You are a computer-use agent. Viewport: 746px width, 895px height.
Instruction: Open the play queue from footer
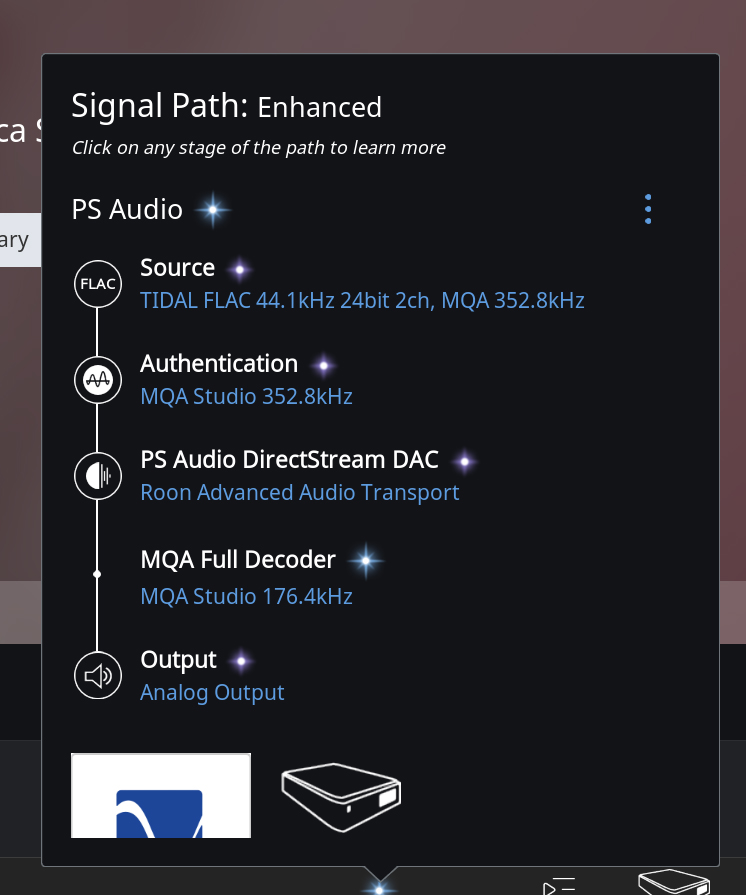[560, 885]
